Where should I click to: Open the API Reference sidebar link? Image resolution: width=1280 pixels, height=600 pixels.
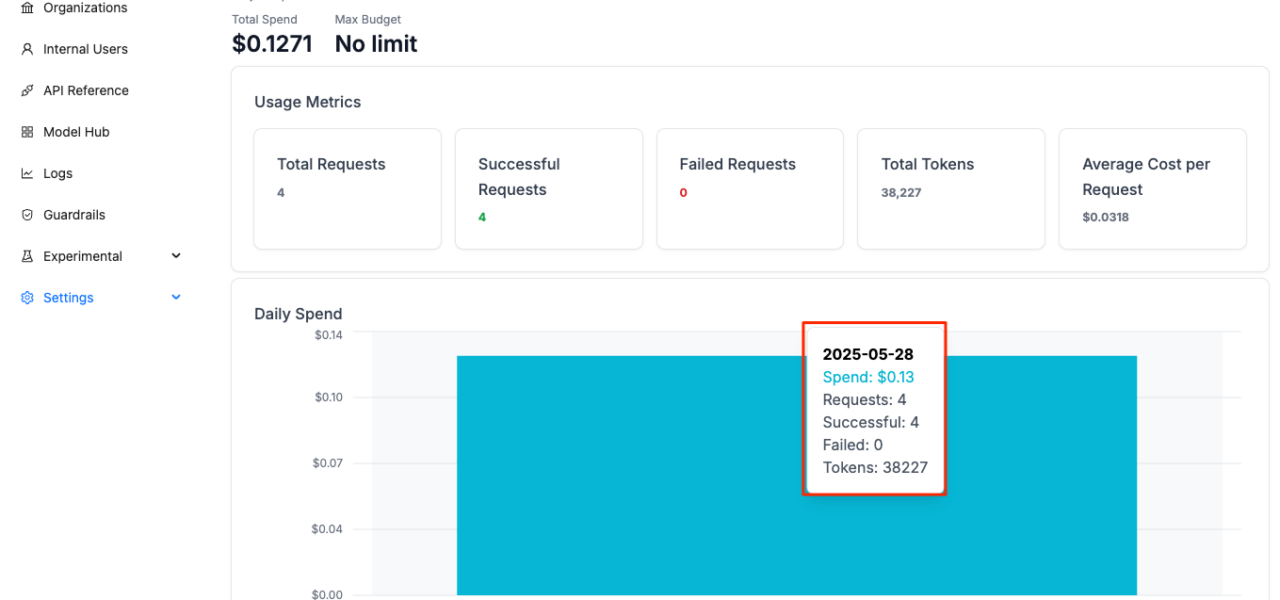(x=86, y=91)
